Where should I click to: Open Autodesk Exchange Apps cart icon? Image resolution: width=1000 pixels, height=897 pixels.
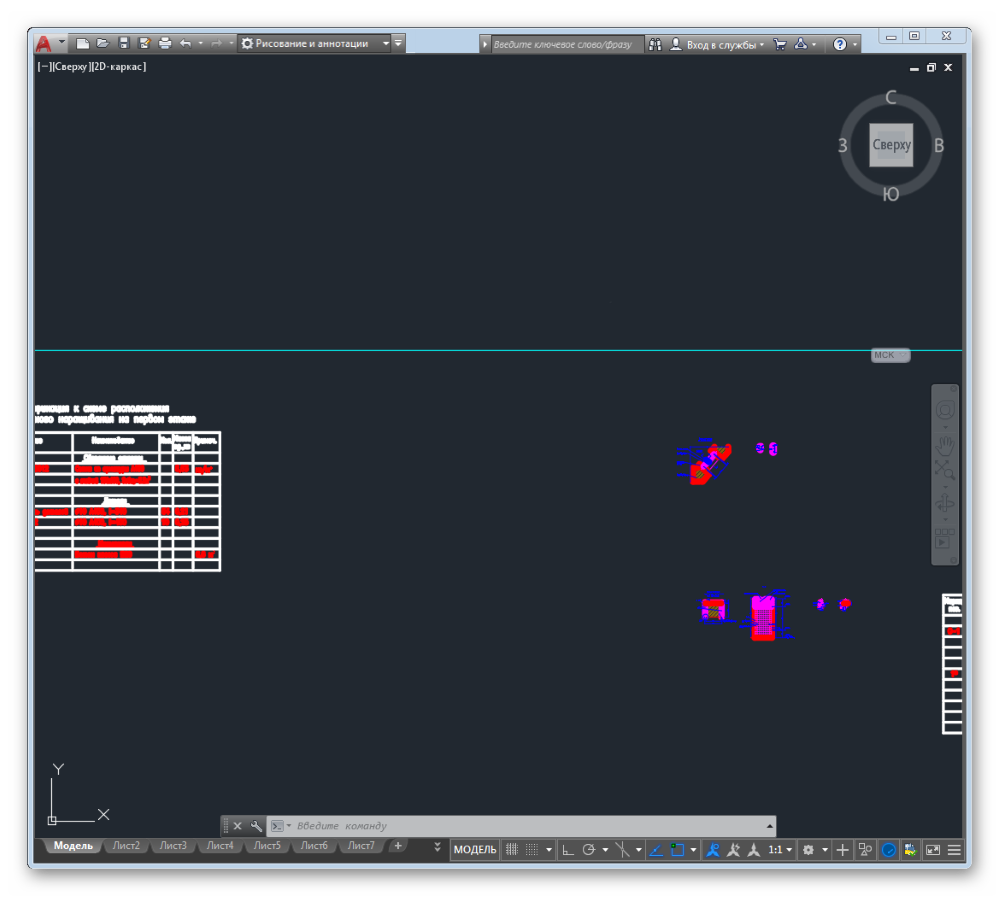pos(779,44)
